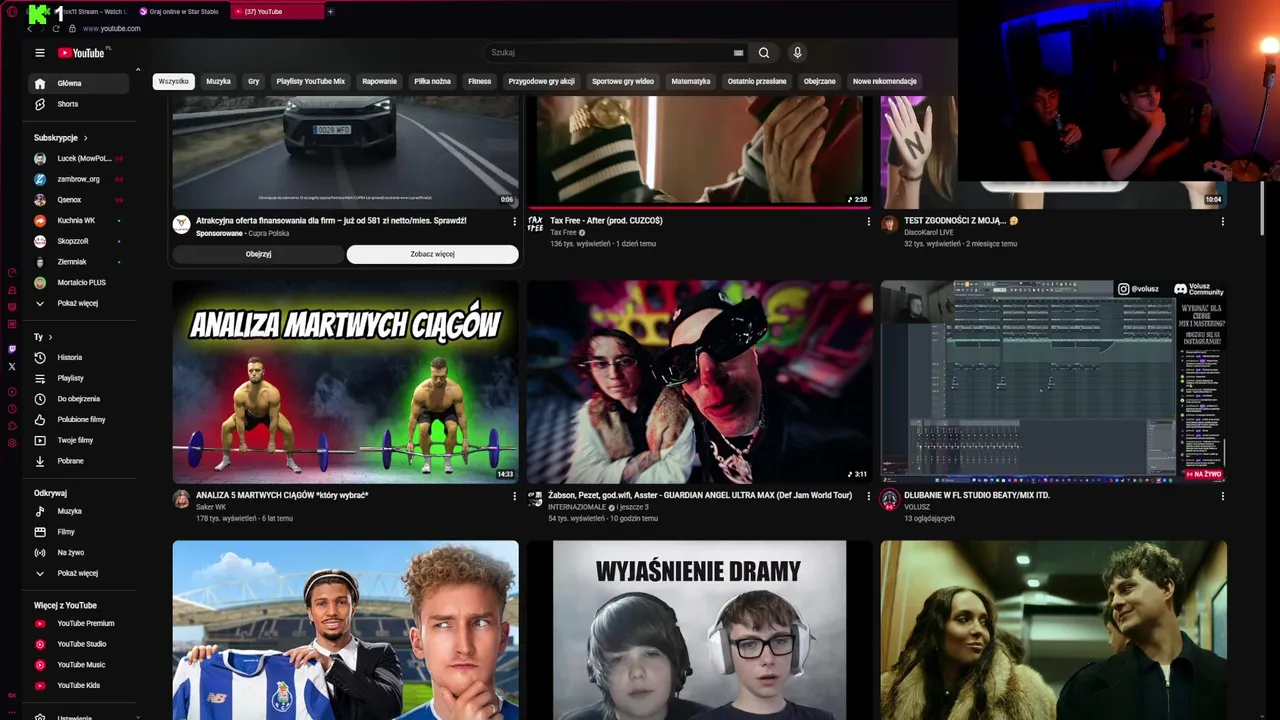Select the Muzyka filter chip

218,81
